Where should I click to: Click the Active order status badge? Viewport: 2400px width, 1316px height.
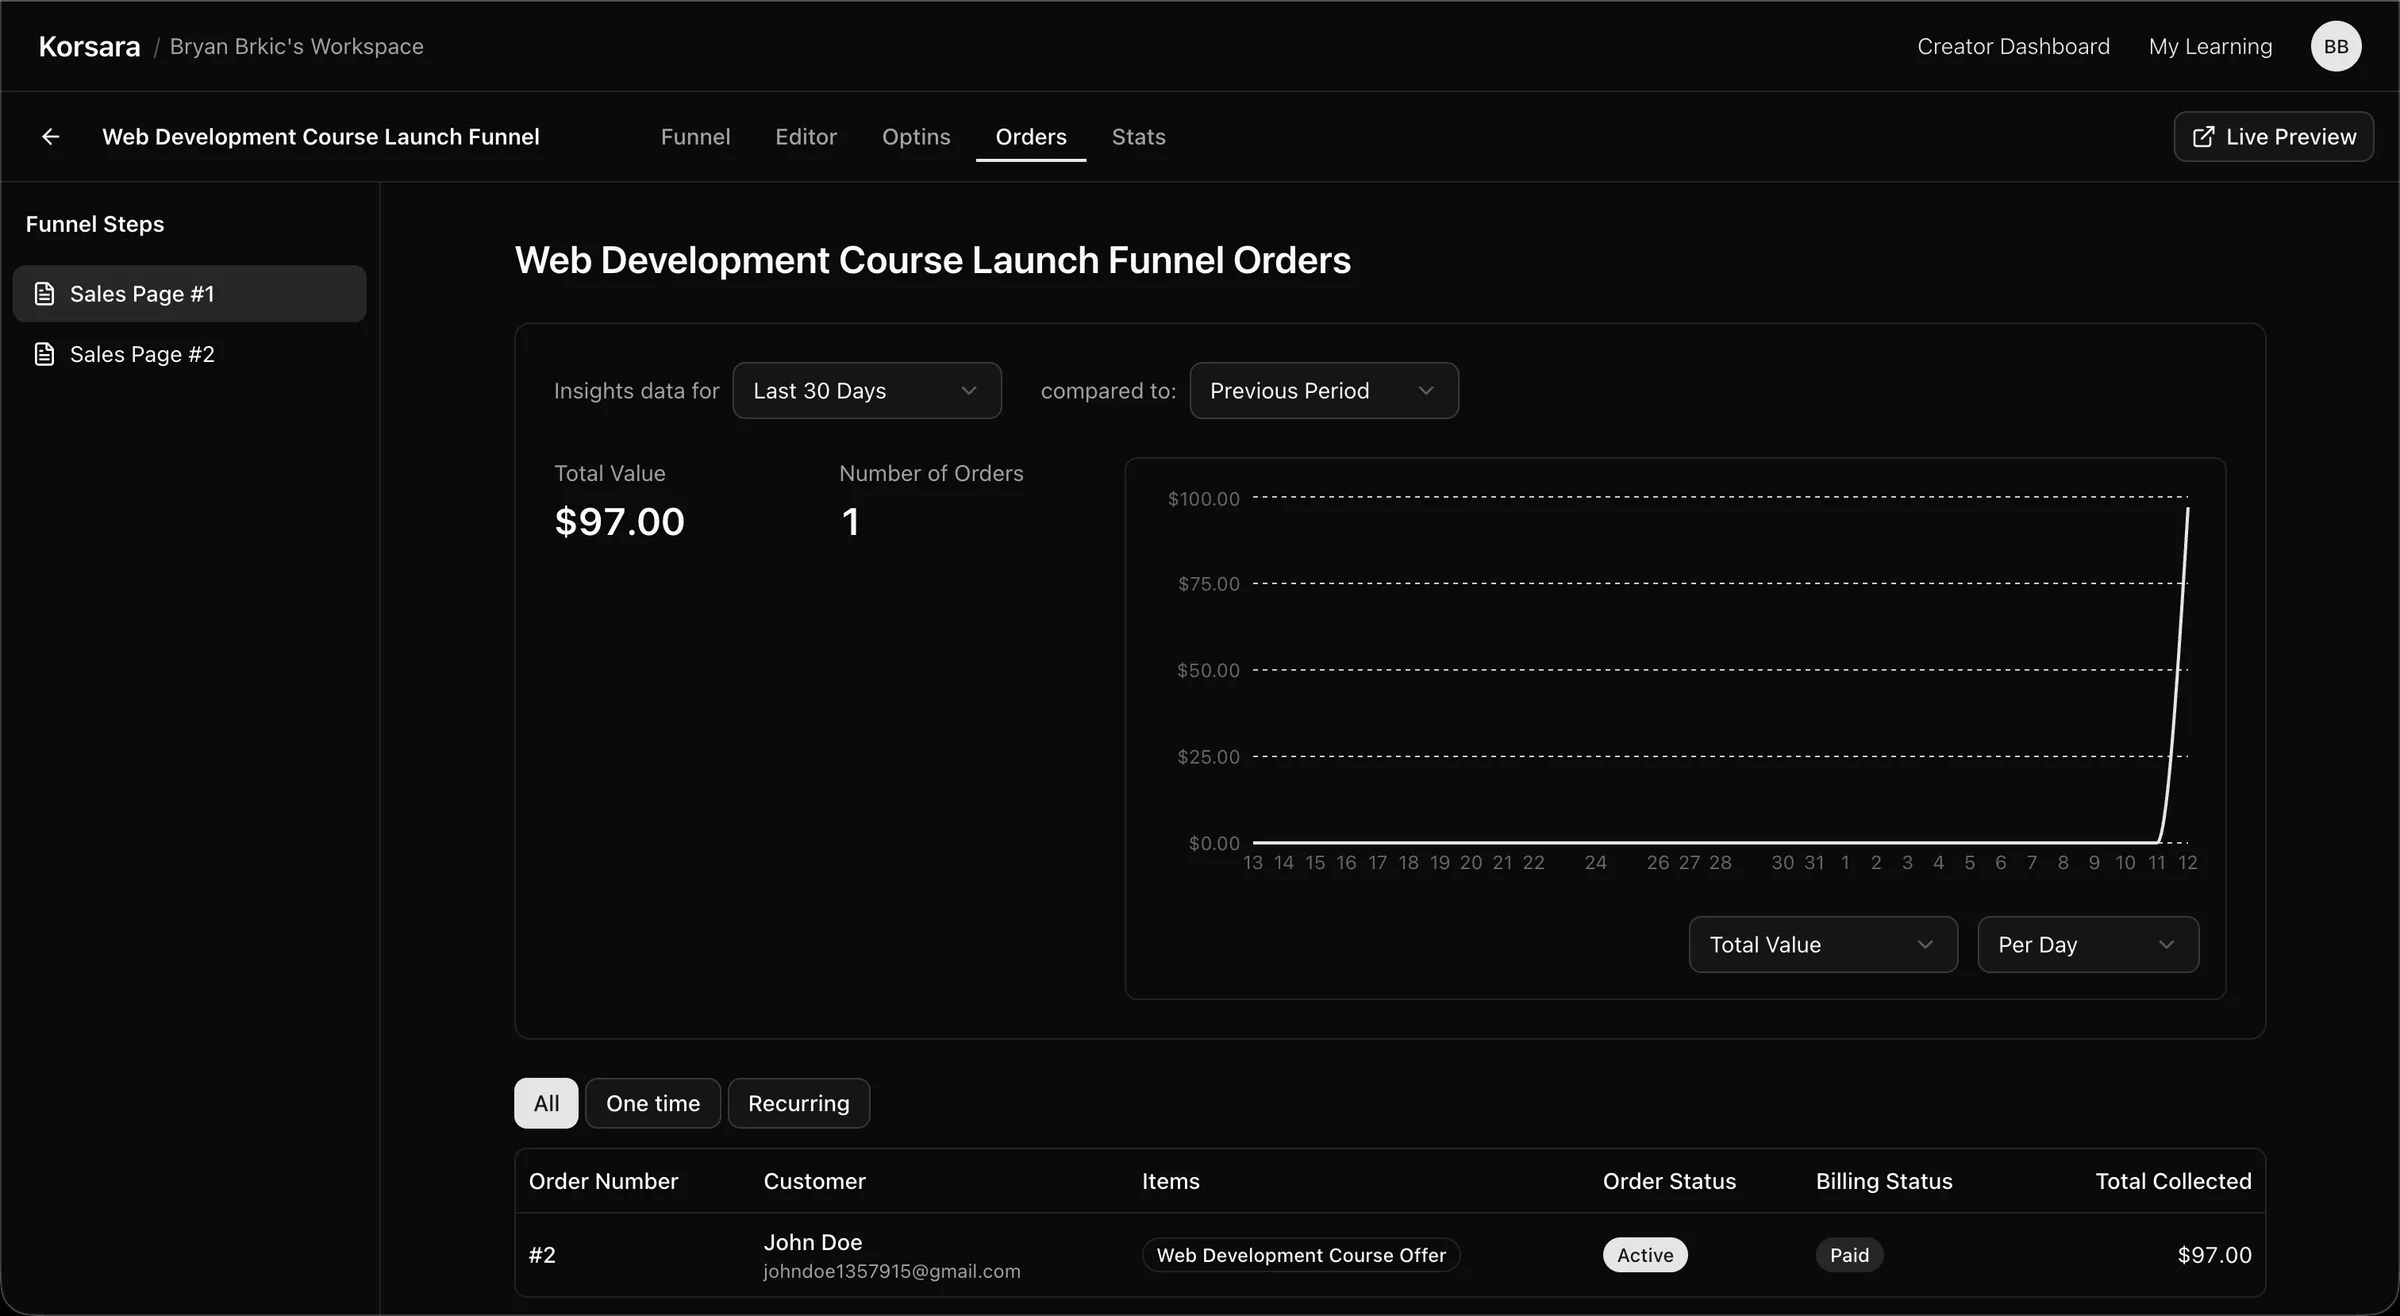pyautogui.click(x=1645, y=1255)
